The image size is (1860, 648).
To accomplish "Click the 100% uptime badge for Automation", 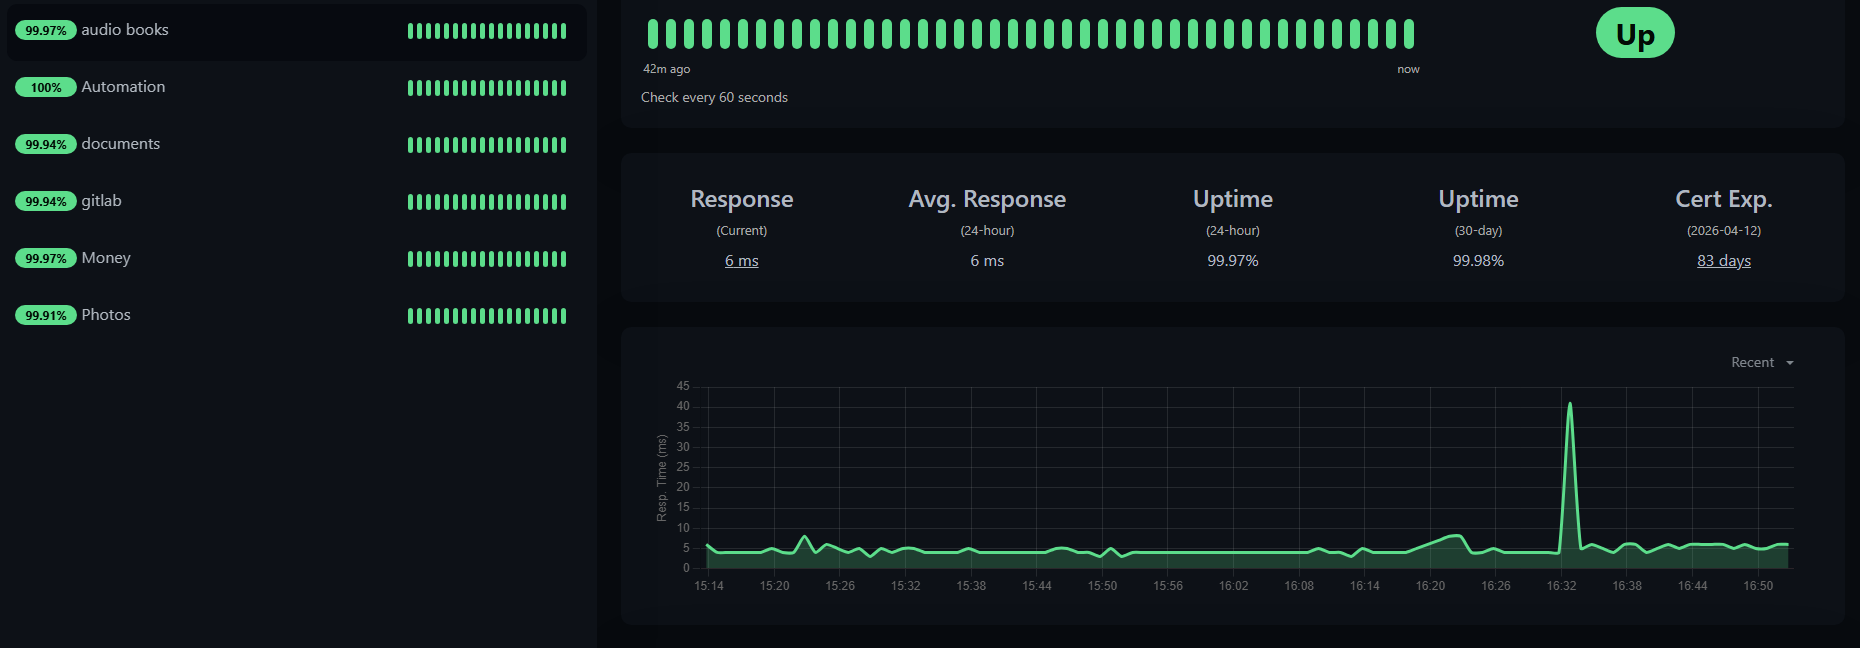I will [x=46, y=88].
